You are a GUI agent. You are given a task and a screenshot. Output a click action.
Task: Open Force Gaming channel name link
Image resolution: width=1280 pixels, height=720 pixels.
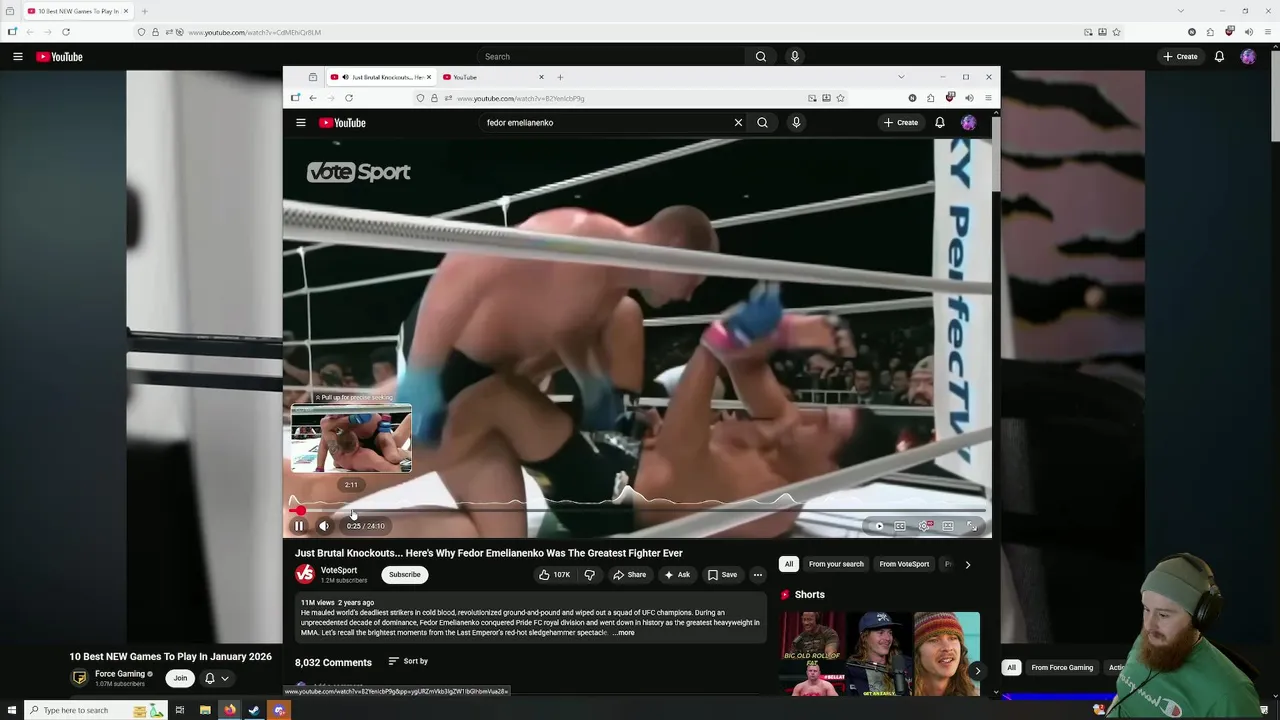pyautogui.click(x=120, y=674)
